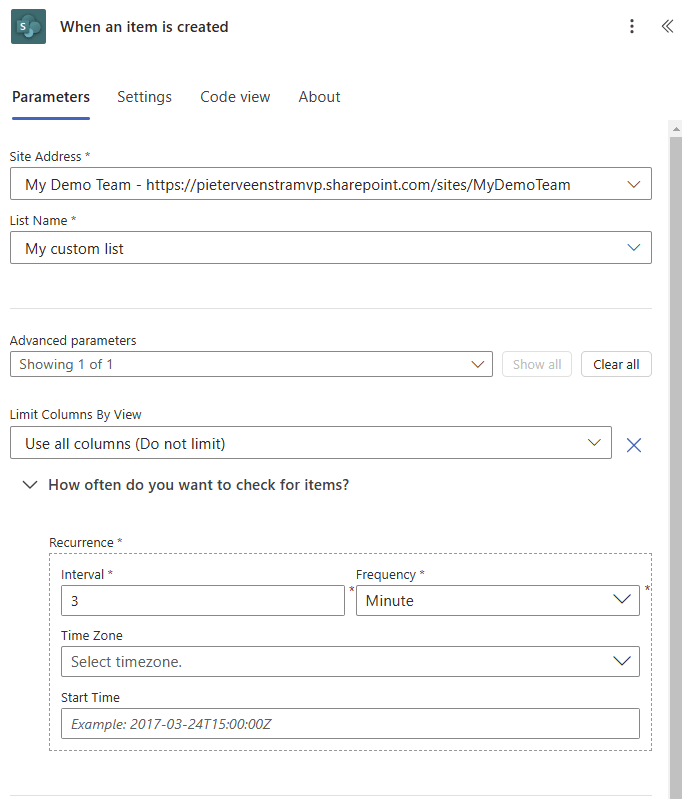The width and height of the screenshot is (682, 799).
Task: Click the 'Advanced parameters' label
Action: point(73,340)
